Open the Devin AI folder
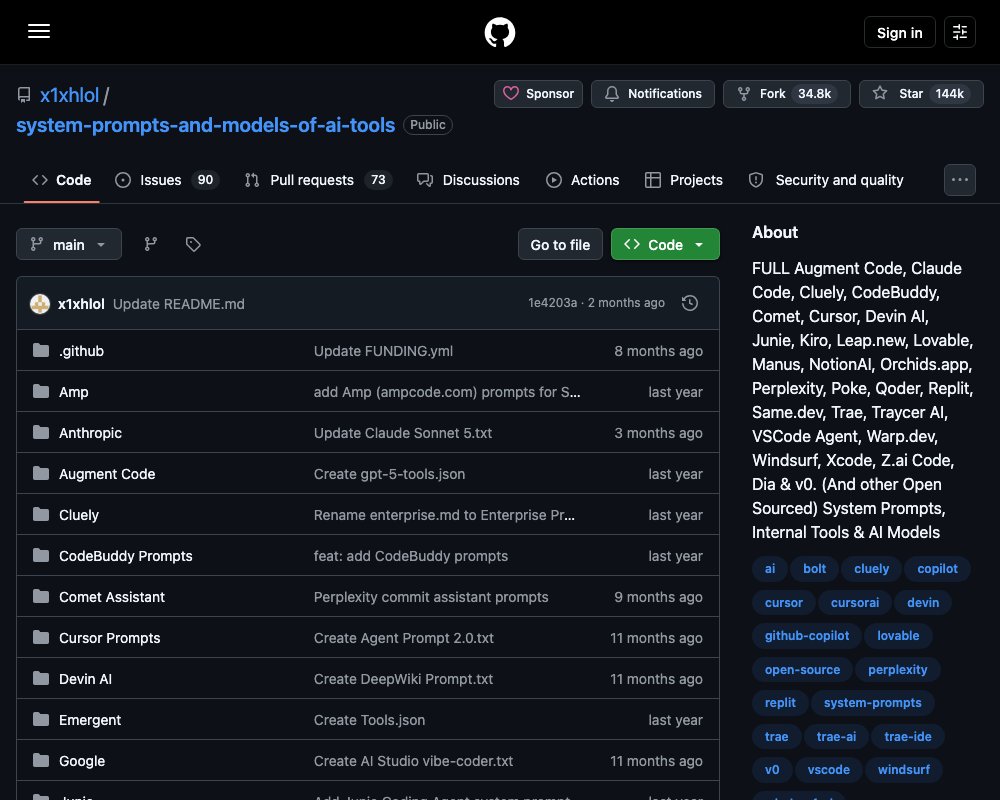The image size is (1000, 800). tap(85, 679)
